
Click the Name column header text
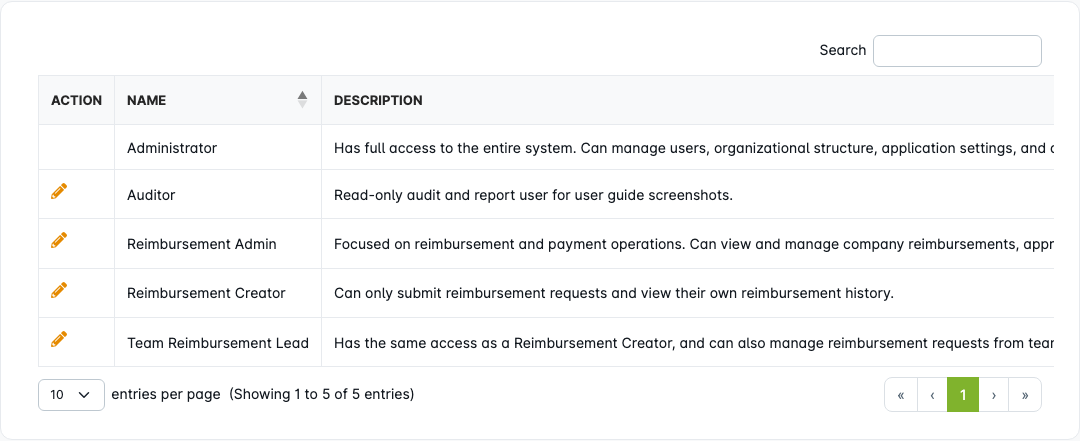(147, 100)
